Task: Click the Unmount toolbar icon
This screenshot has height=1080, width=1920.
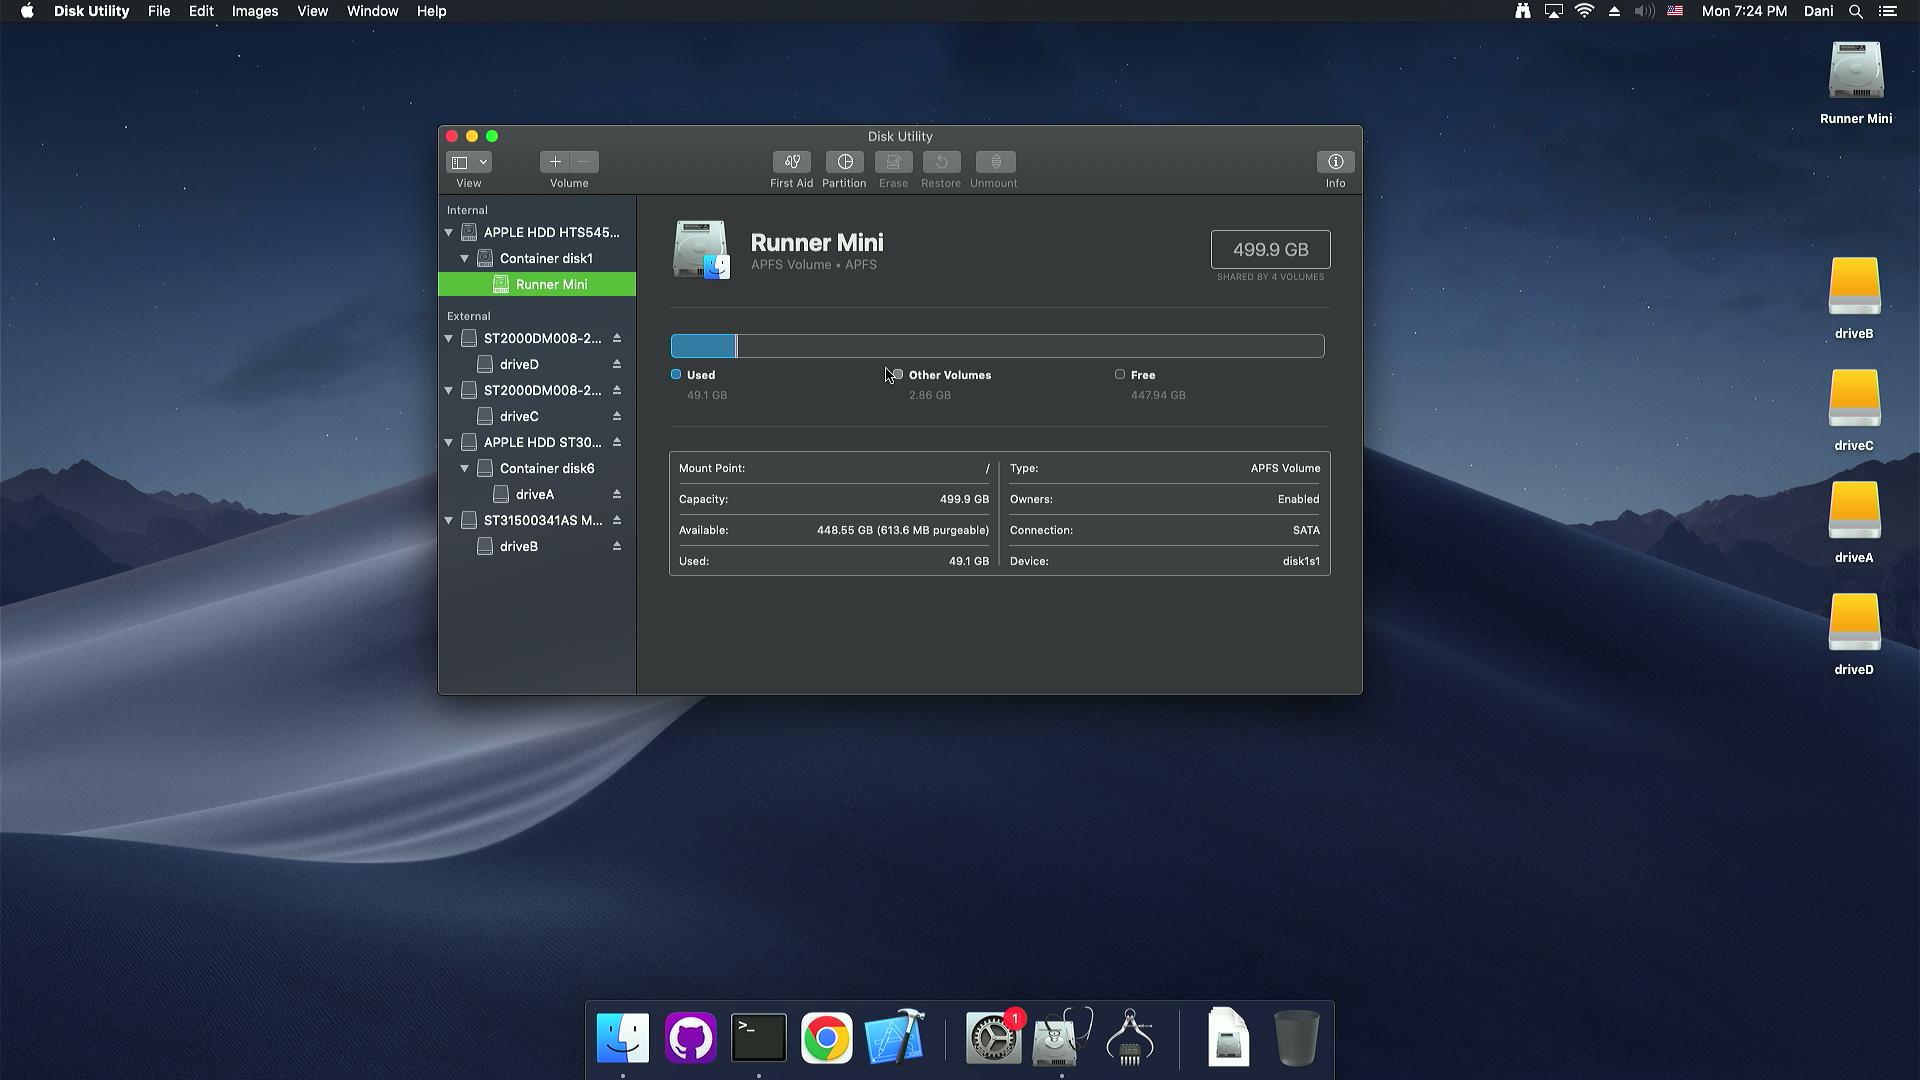Action: [995, 162]
